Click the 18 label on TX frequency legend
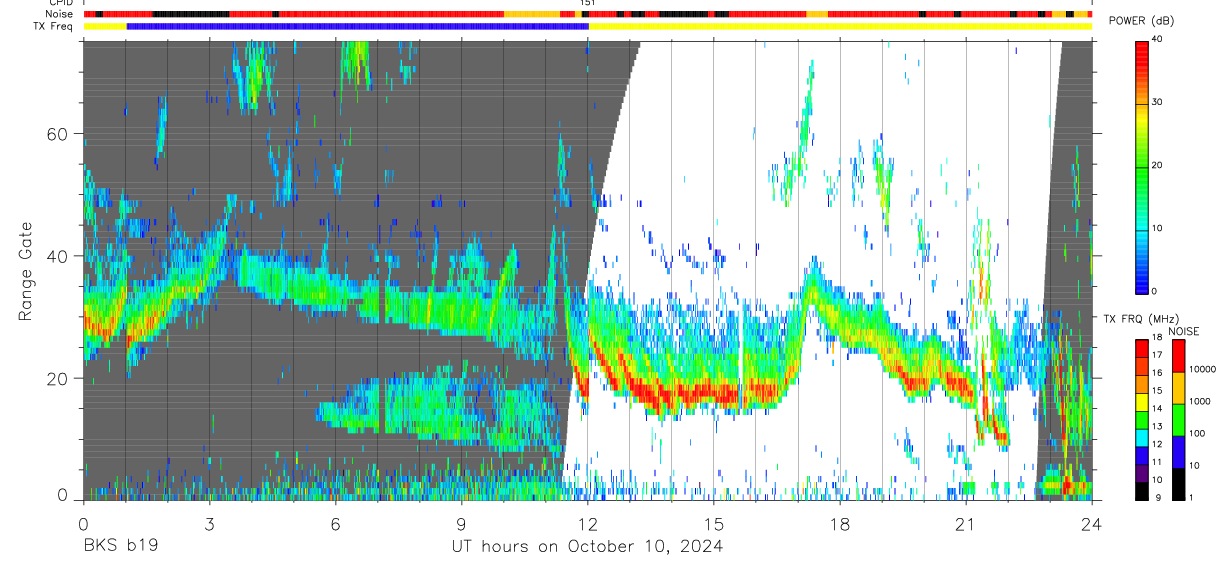Image resolution: width=1228 pixels, height=567 pixels. (x=1158, y=338)
